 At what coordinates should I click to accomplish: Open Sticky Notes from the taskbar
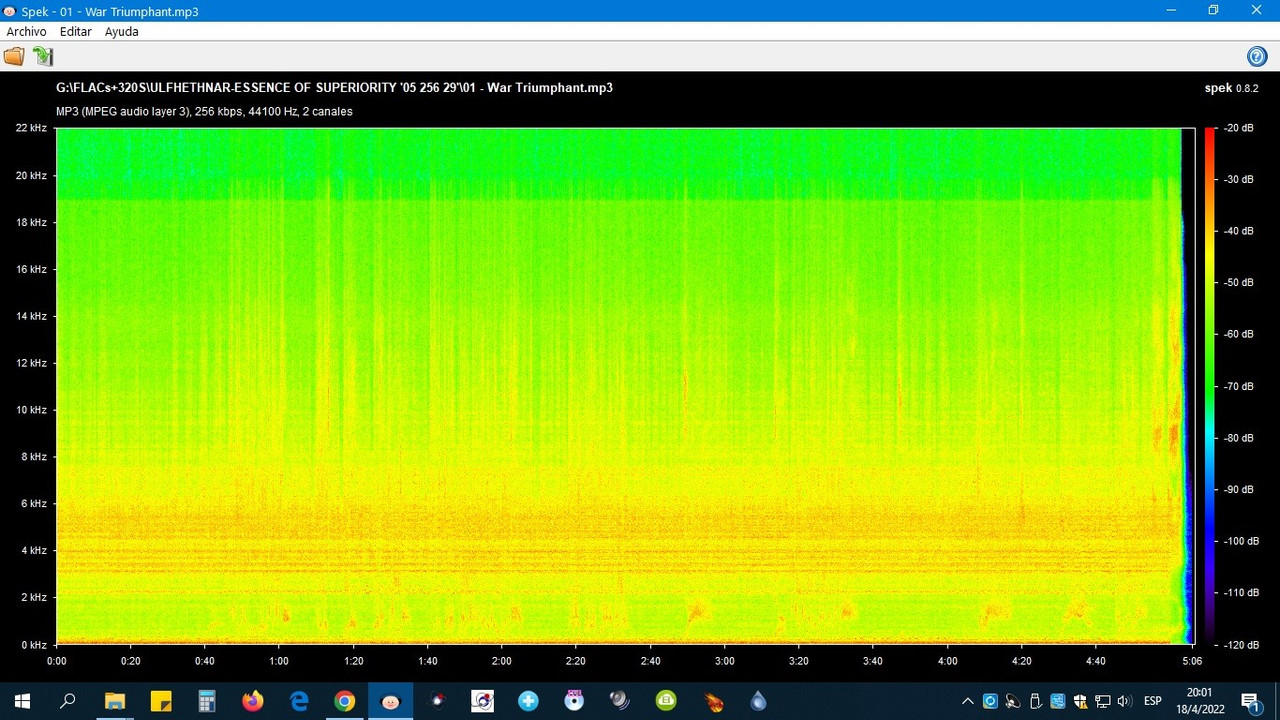160,701
